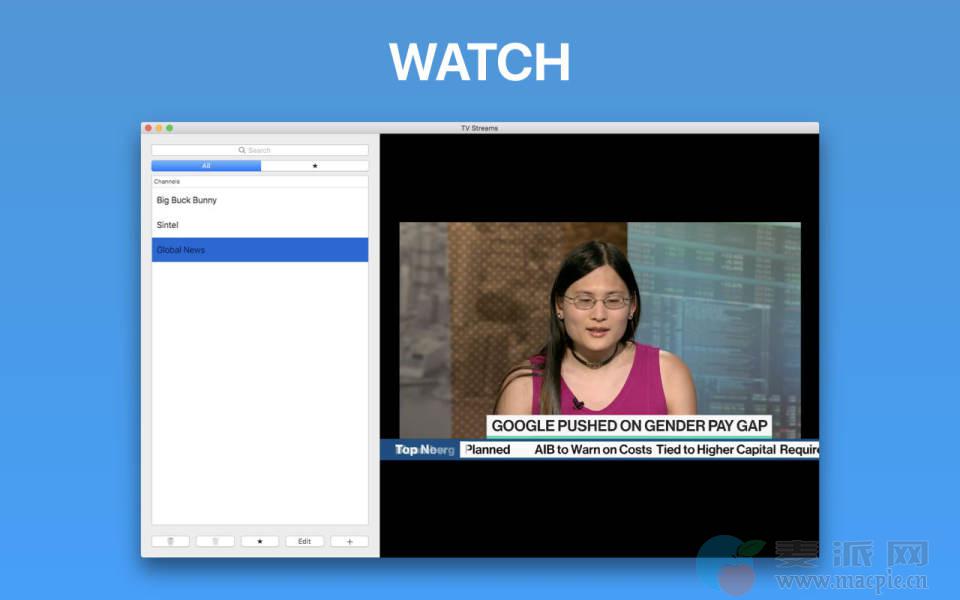Viewport: 960px width, 600px height.
Task: Add a channel with the plus button
Action: point(349,541)
